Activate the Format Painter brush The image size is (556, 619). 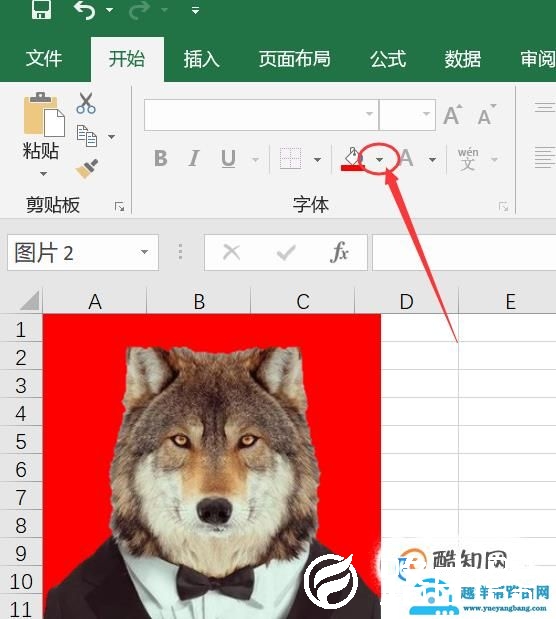(x=87, y=169)
